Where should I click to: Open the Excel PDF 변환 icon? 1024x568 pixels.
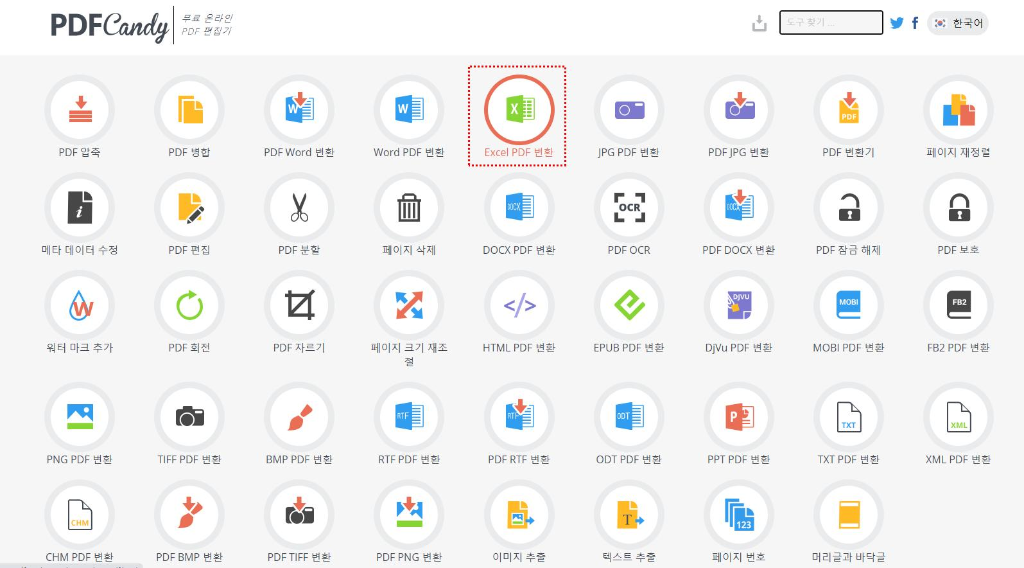click(x=519, y=109)
